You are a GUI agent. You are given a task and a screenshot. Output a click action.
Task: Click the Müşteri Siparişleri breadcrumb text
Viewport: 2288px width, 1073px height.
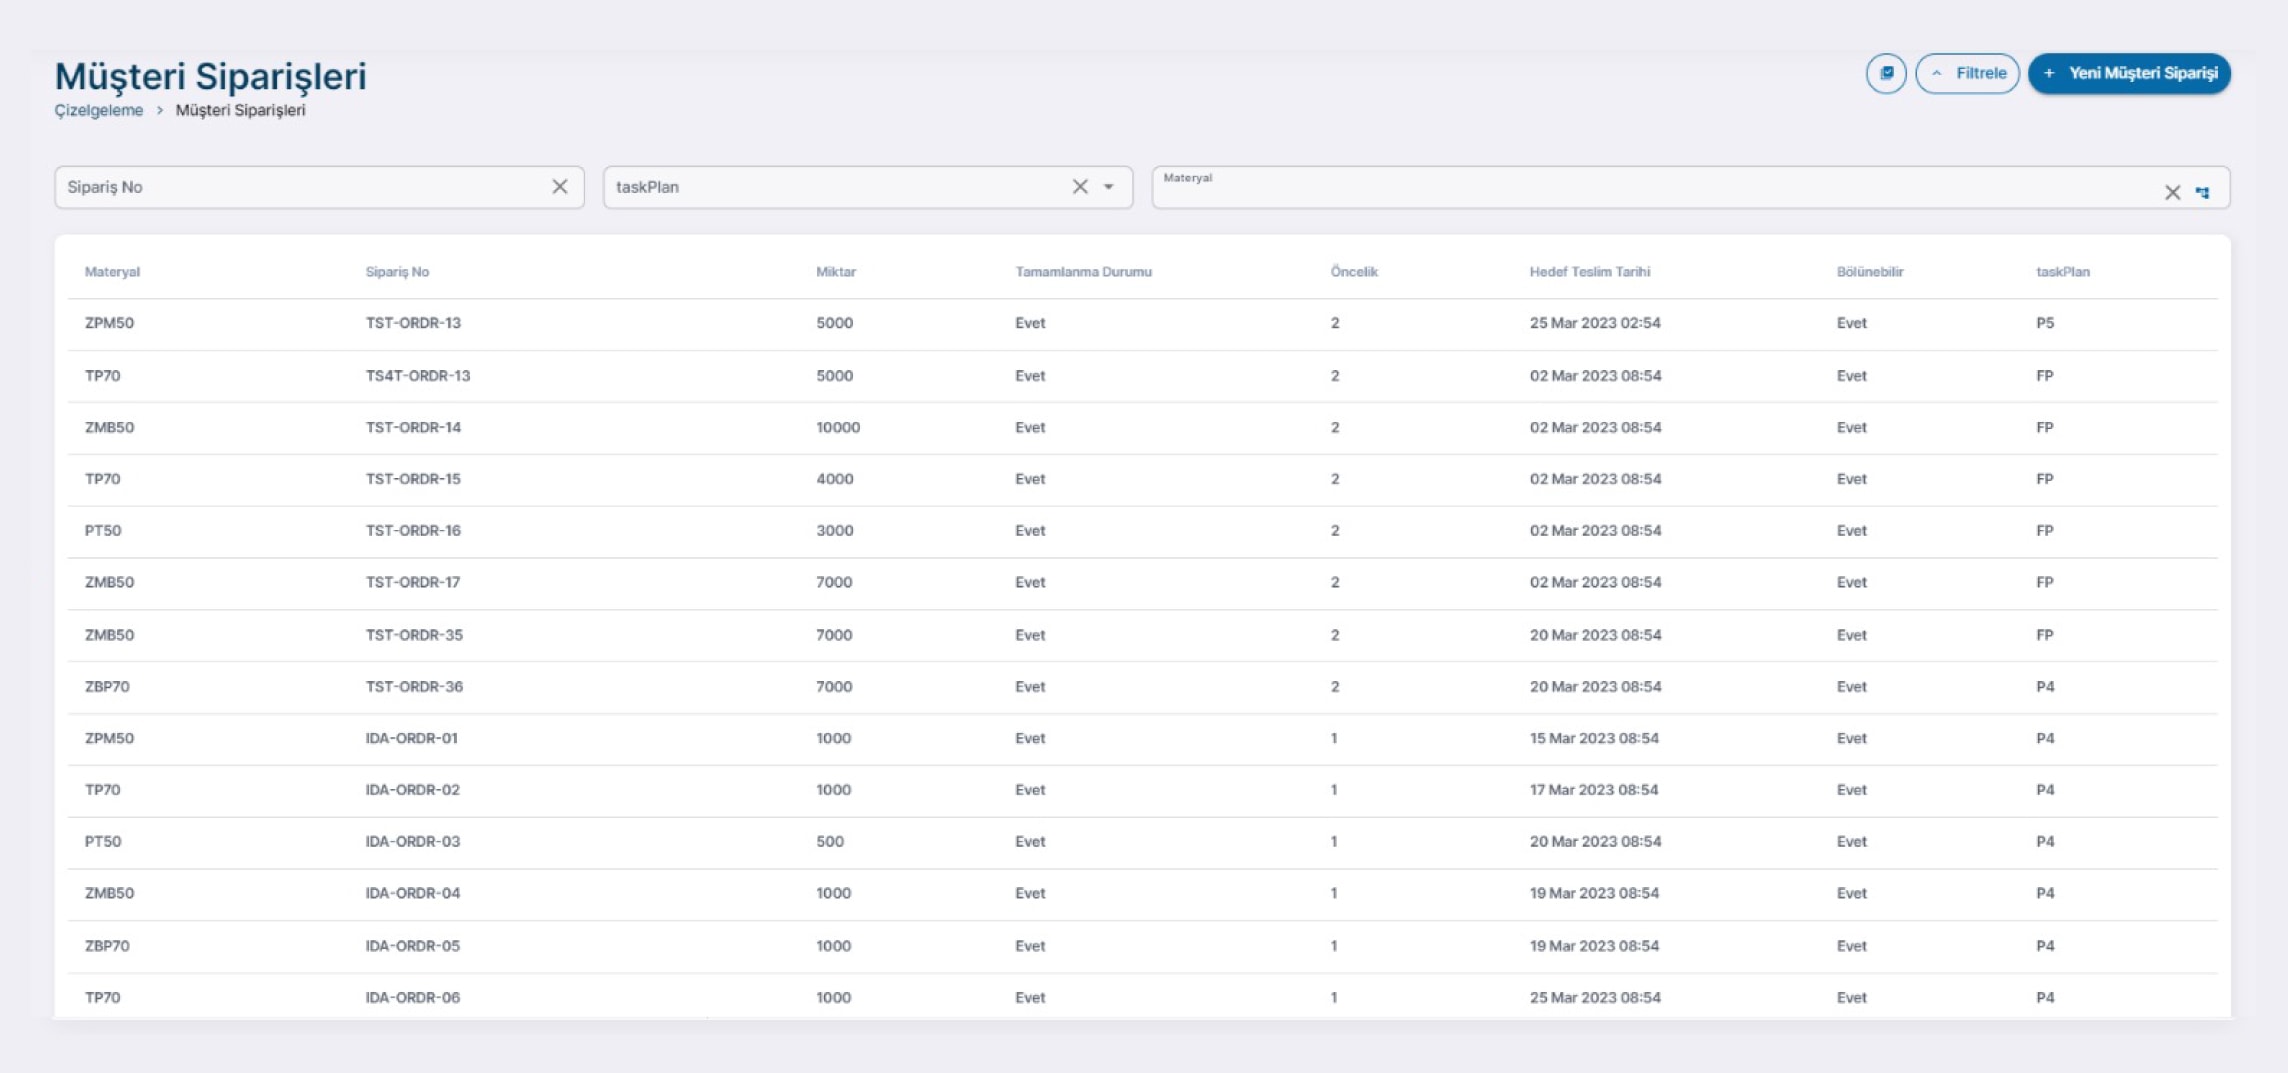(x=240, y=110)
